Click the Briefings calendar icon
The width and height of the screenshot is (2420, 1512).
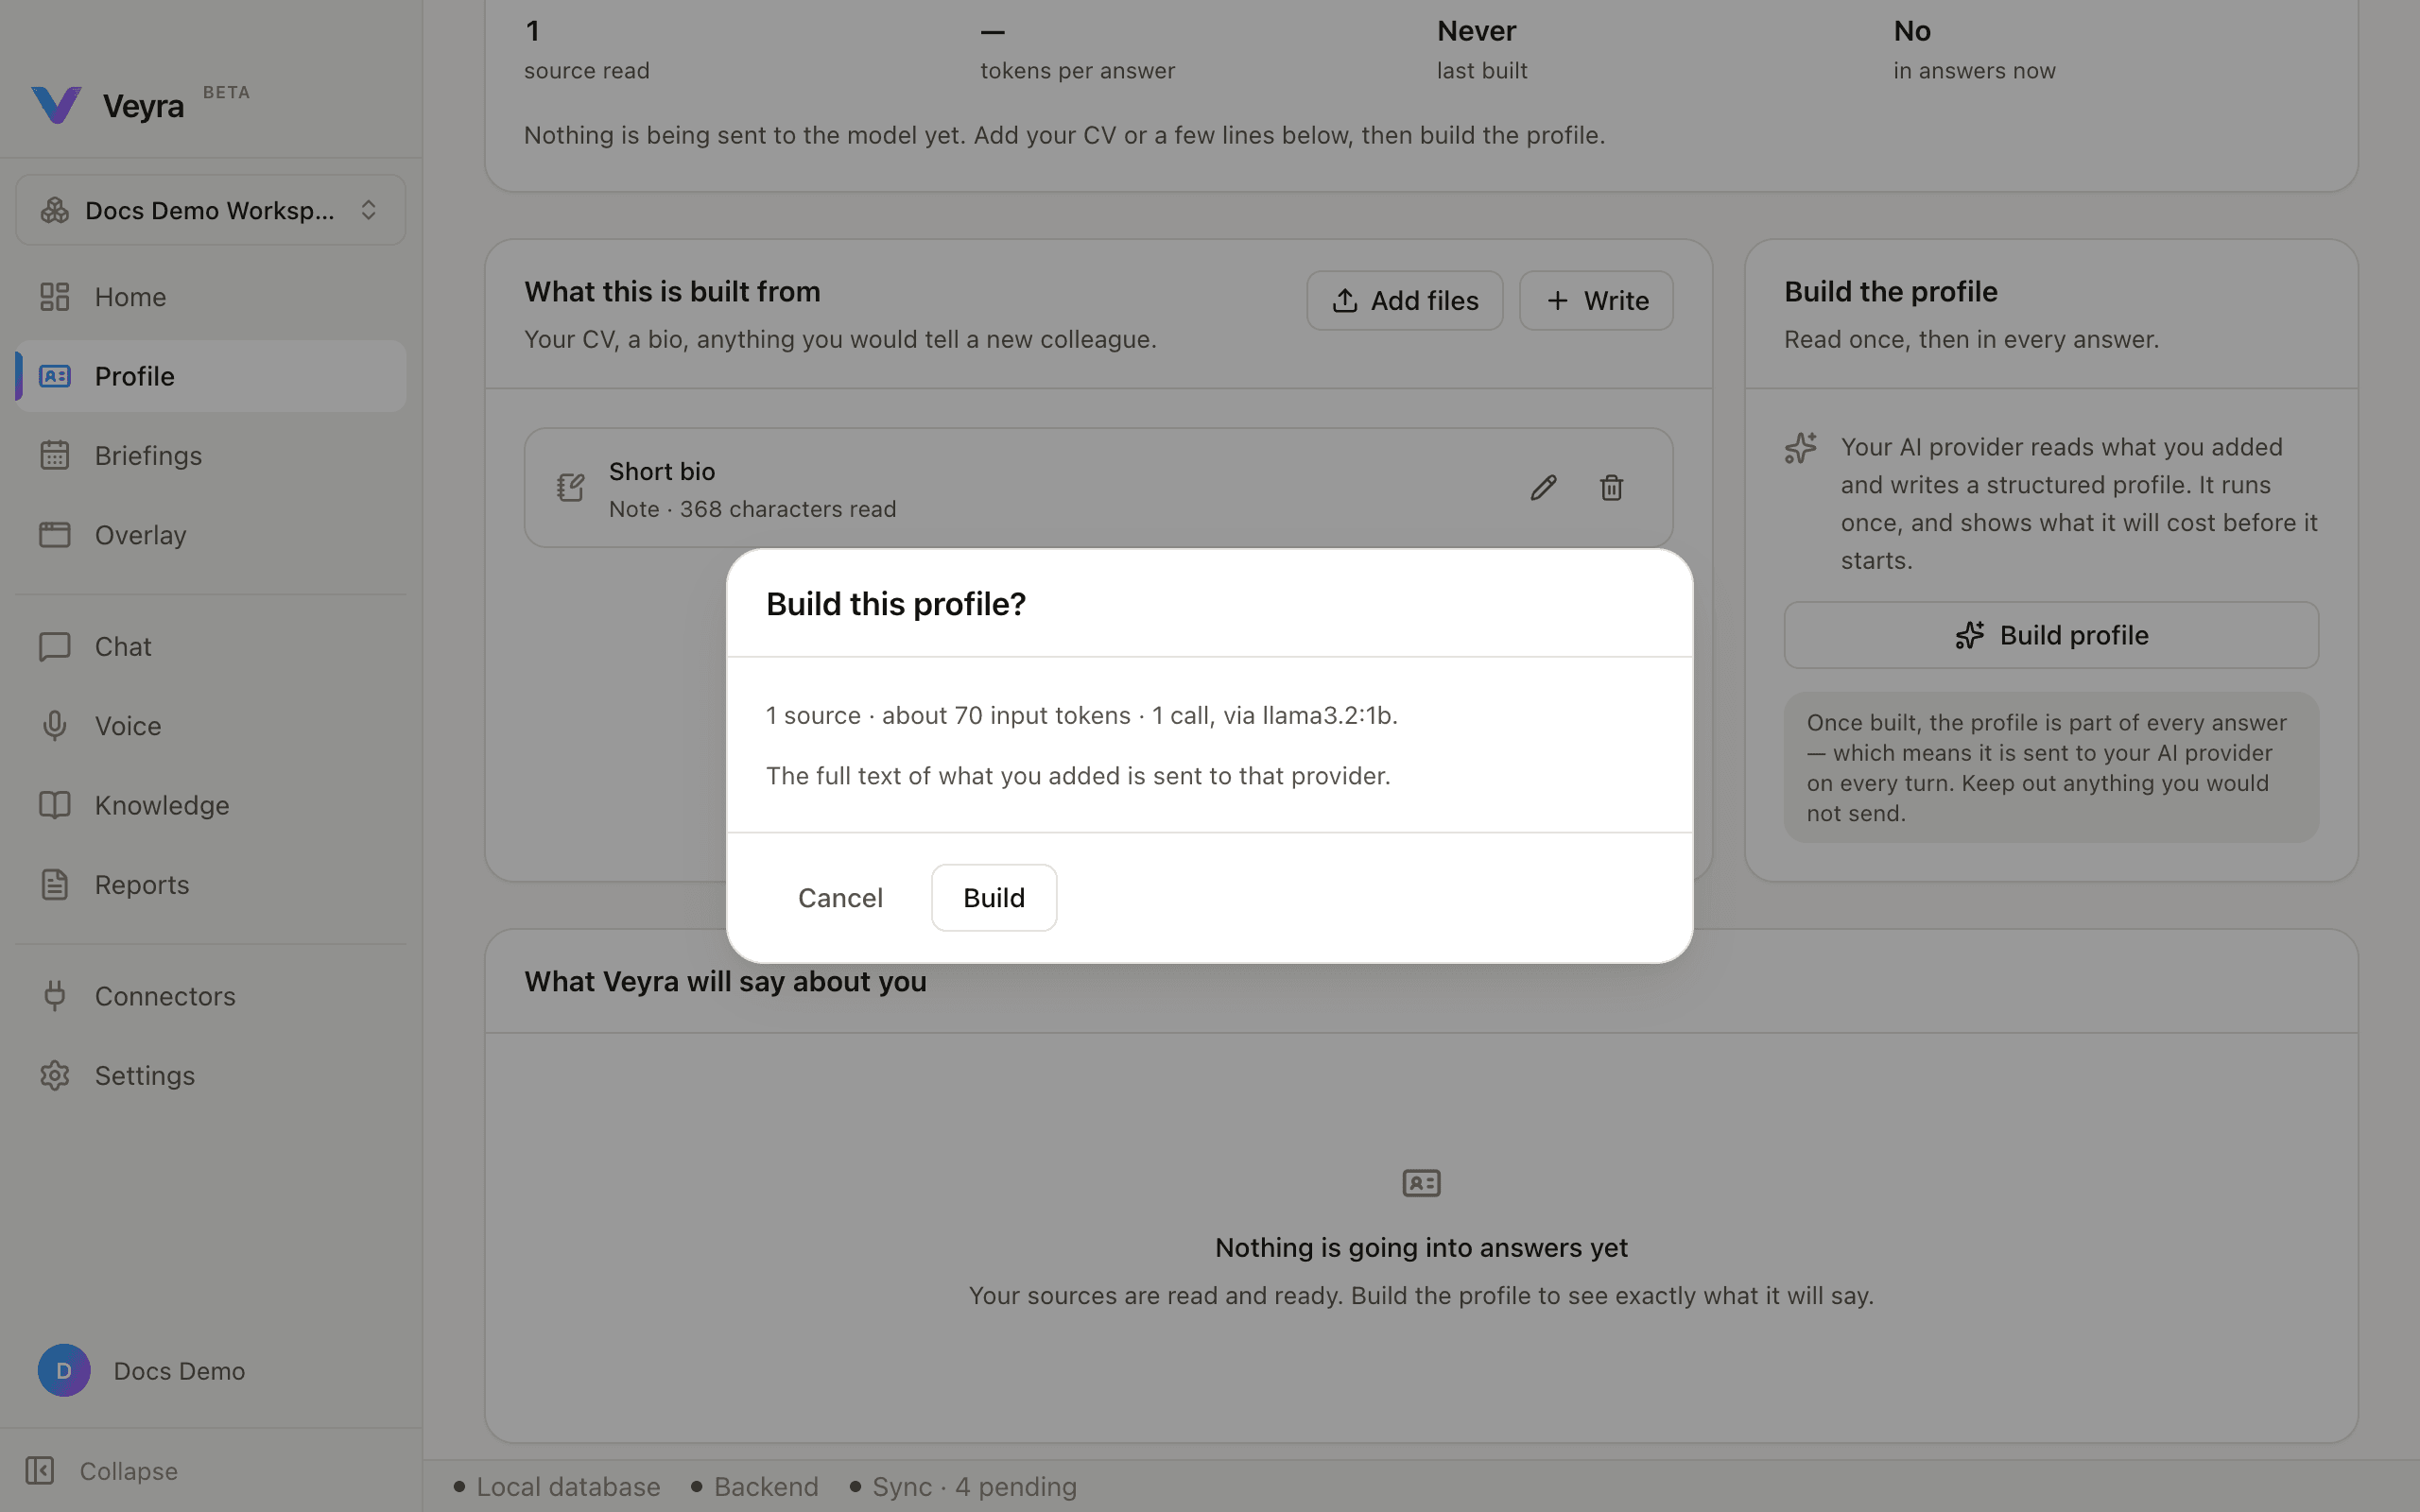click(54, 455)
